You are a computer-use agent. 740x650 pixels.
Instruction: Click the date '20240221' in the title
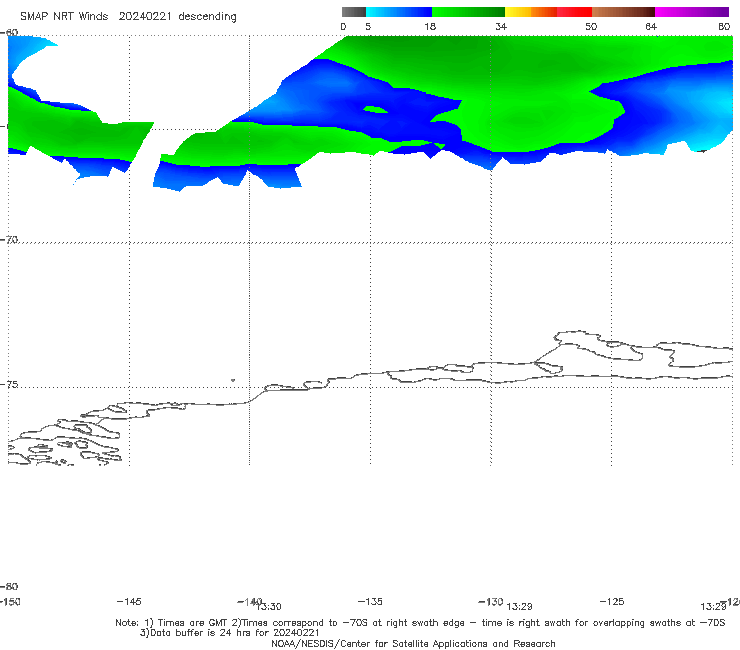click(x=145, y=17)
